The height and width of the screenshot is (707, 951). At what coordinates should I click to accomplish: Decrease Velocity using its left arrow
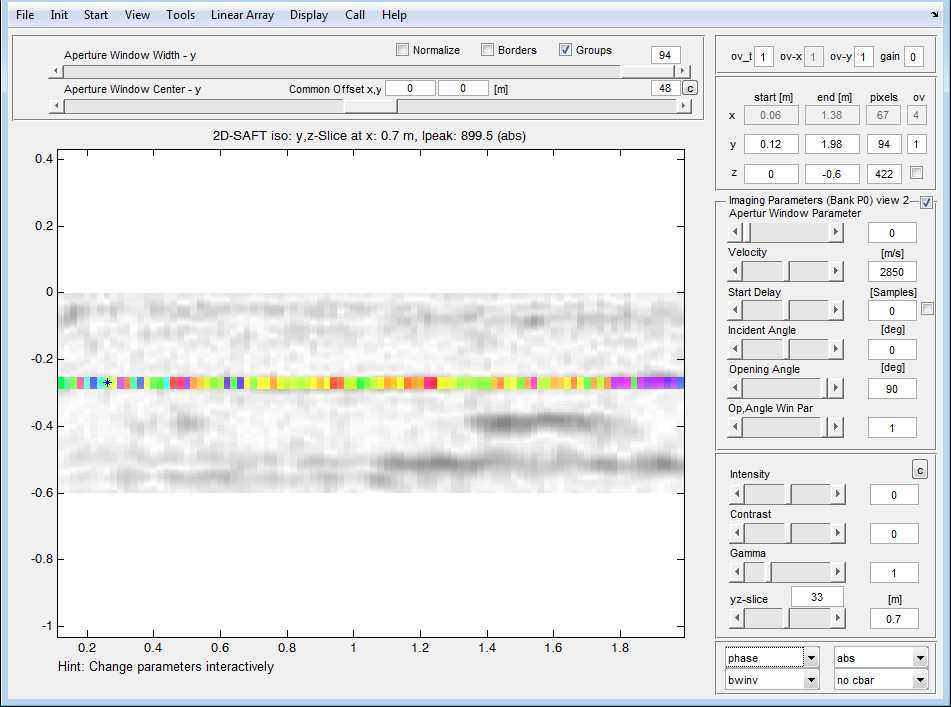click(735, 270)
